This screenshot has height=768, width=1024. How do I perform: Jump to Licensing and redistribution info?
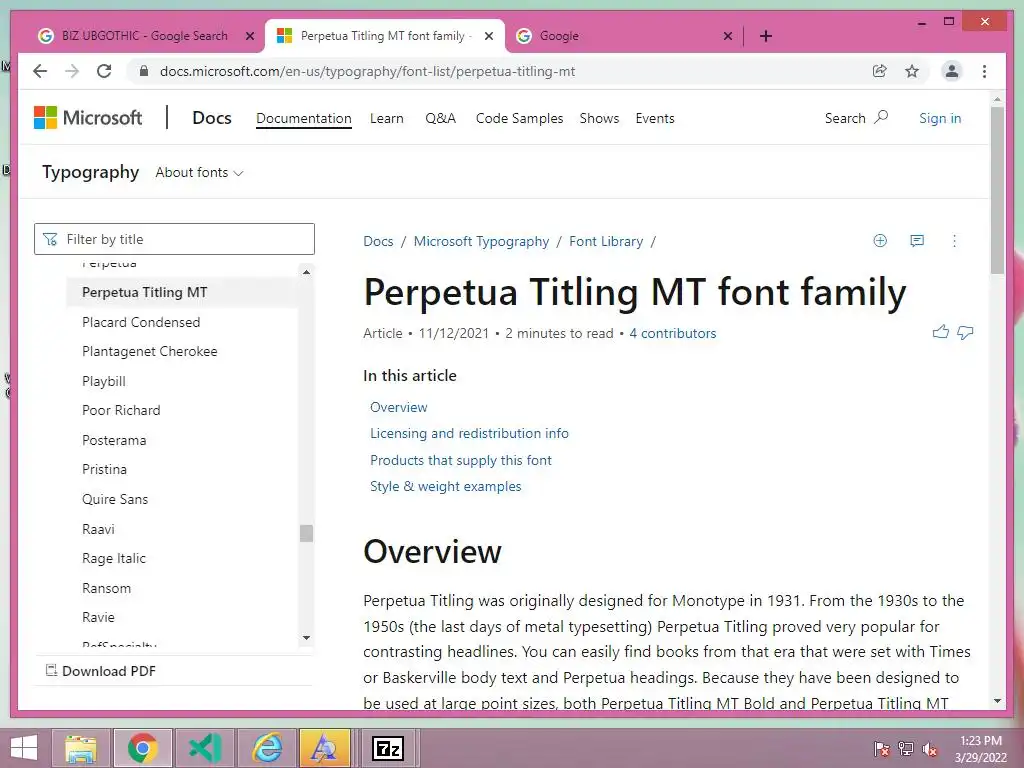[x=469, y=433]
